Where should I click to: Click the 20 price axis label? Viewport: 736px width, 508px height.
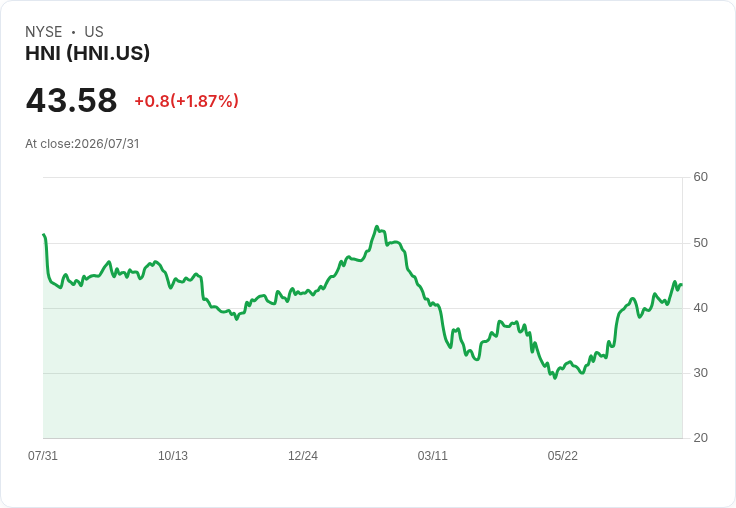tap(700, 438)
